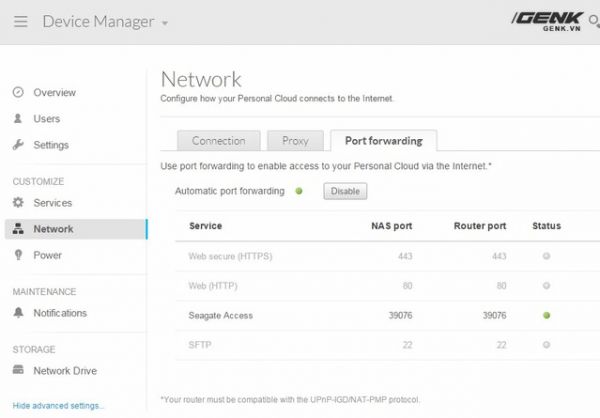Click the Network Drive storage icon
Image resolution: width=600 pixels, height=418 pixels.
coord(18,371)
